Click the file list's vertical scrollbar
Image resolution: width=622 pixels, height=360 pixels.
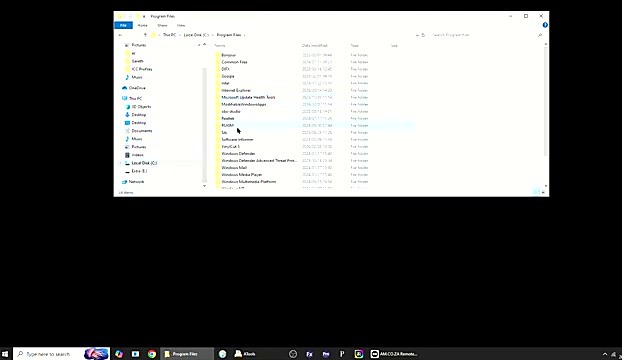pos(546,101)
